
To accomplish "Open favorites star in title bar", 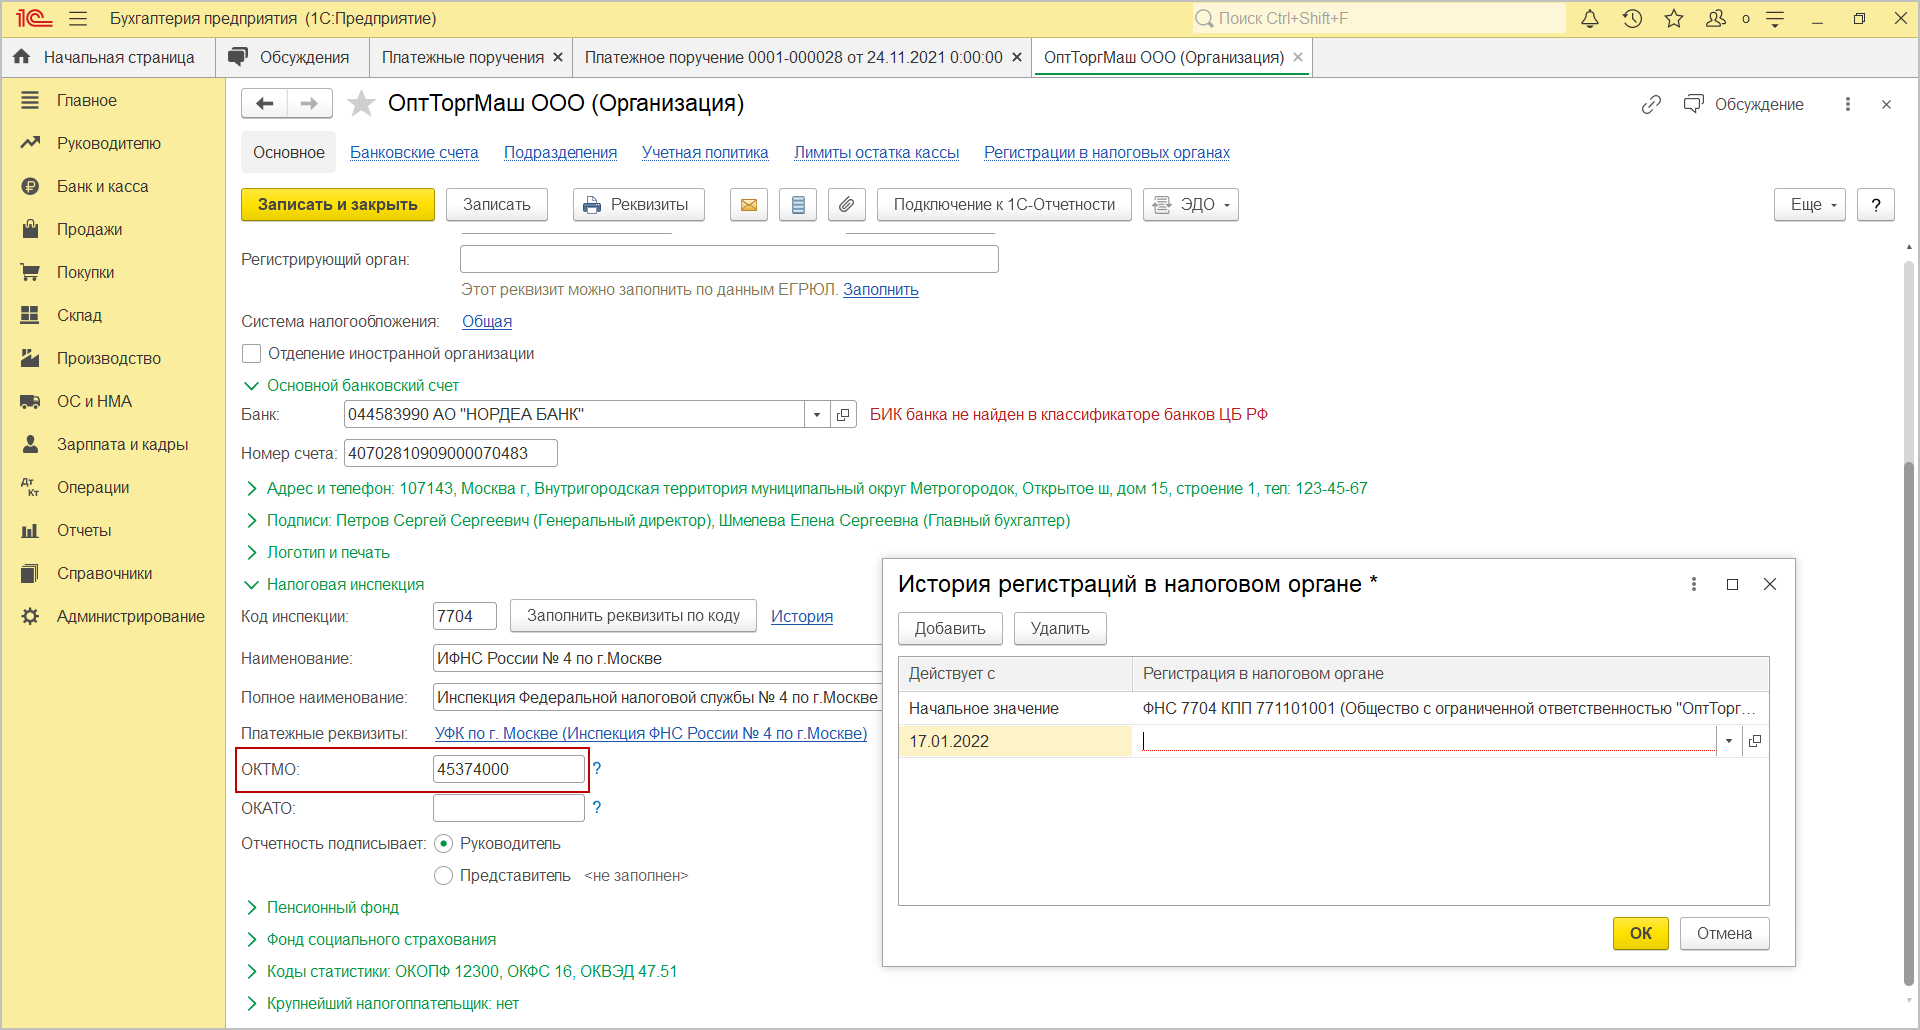I will click(1674, 18).
